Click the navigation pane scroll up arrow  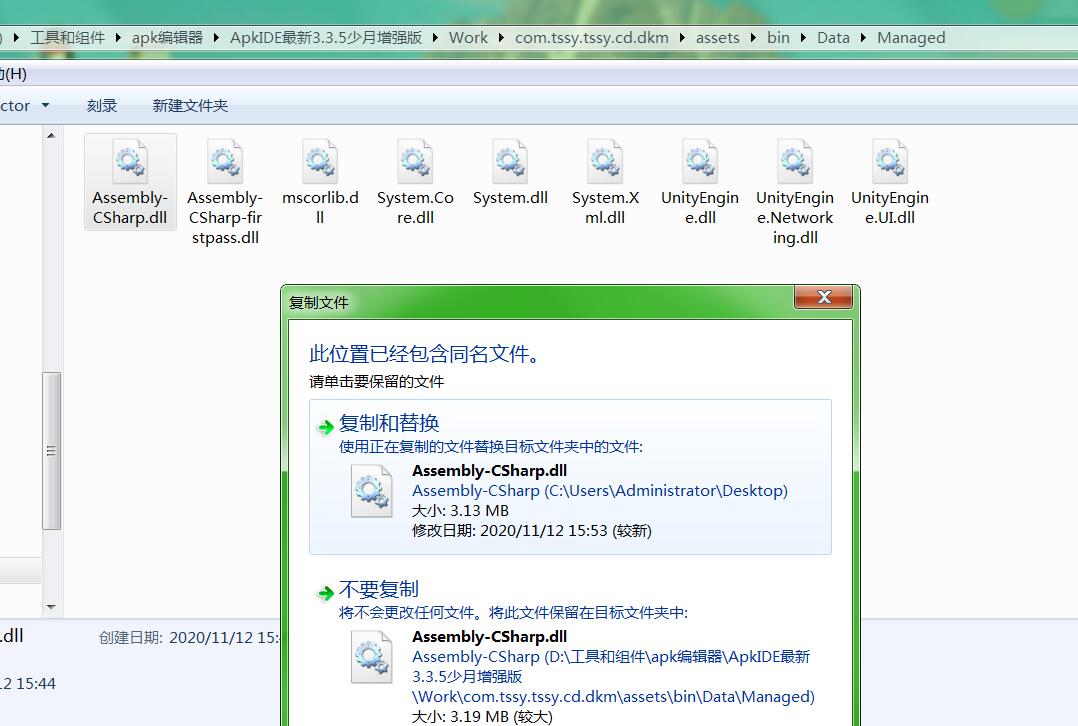click(52, 135)
